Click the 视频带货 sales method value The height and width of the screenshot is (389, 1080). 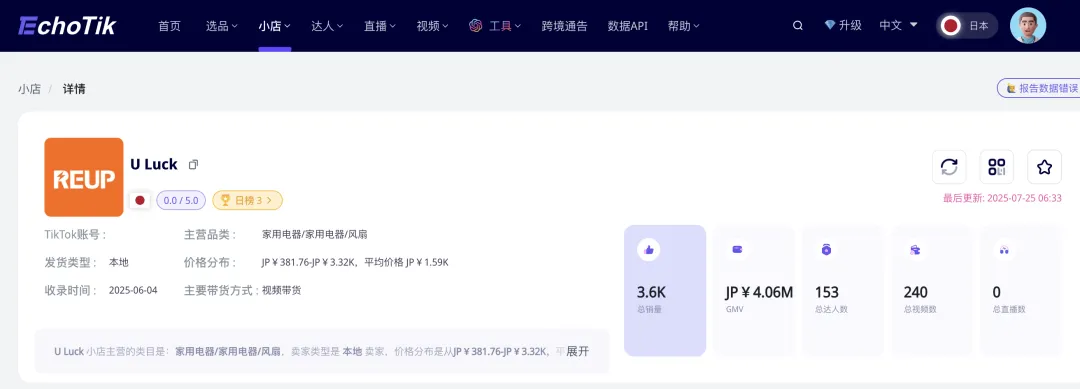coord(281,291)
